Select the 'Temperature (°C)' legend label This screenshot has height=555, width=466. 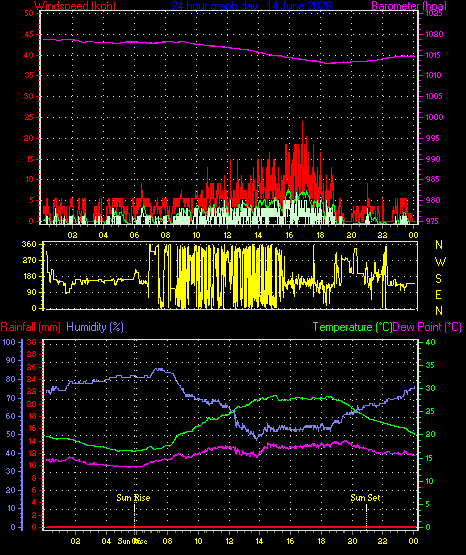[352, 327]
